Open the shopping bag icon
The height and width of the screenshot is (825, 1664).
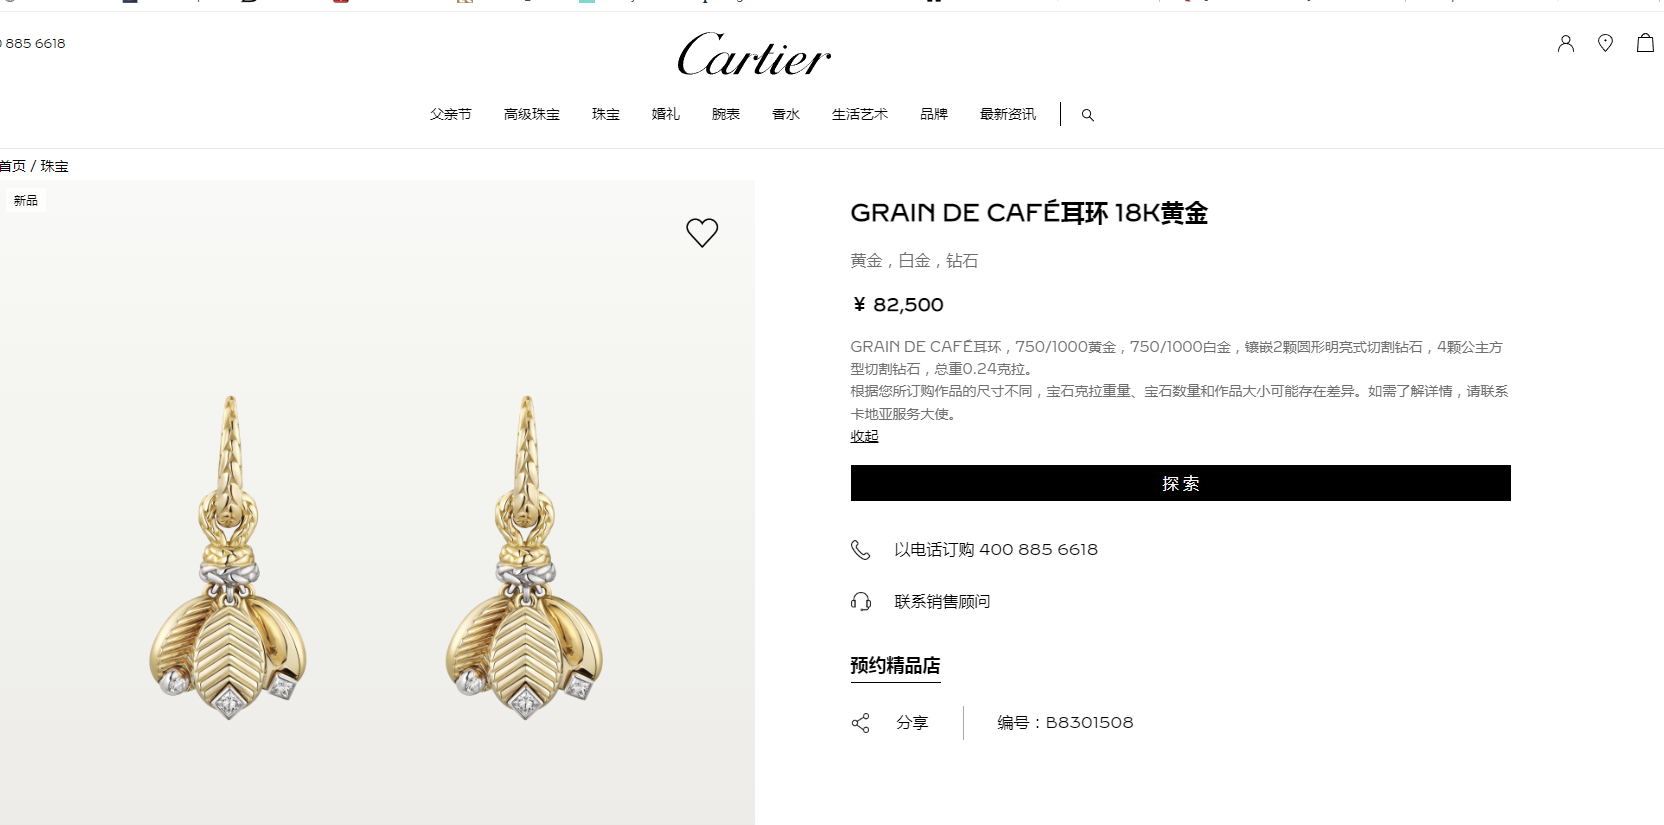click(x=1645, y=42)
